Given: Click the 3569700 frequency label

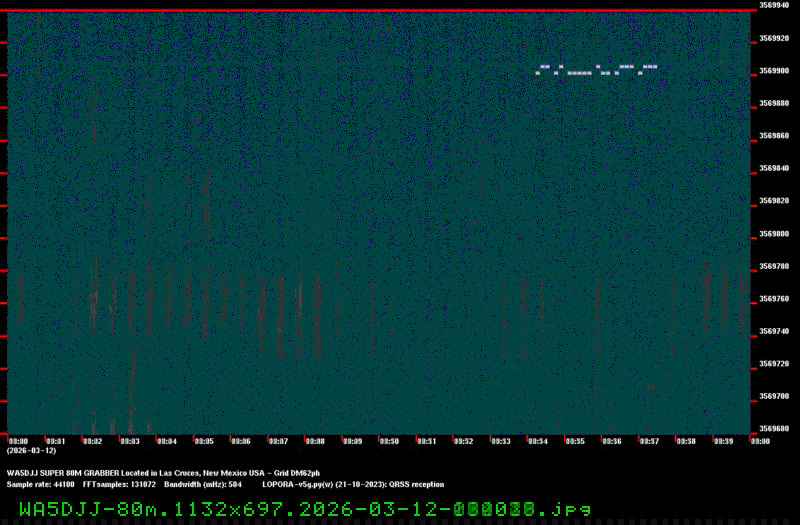Looking at the screenshot, I should tap(773, 397).
